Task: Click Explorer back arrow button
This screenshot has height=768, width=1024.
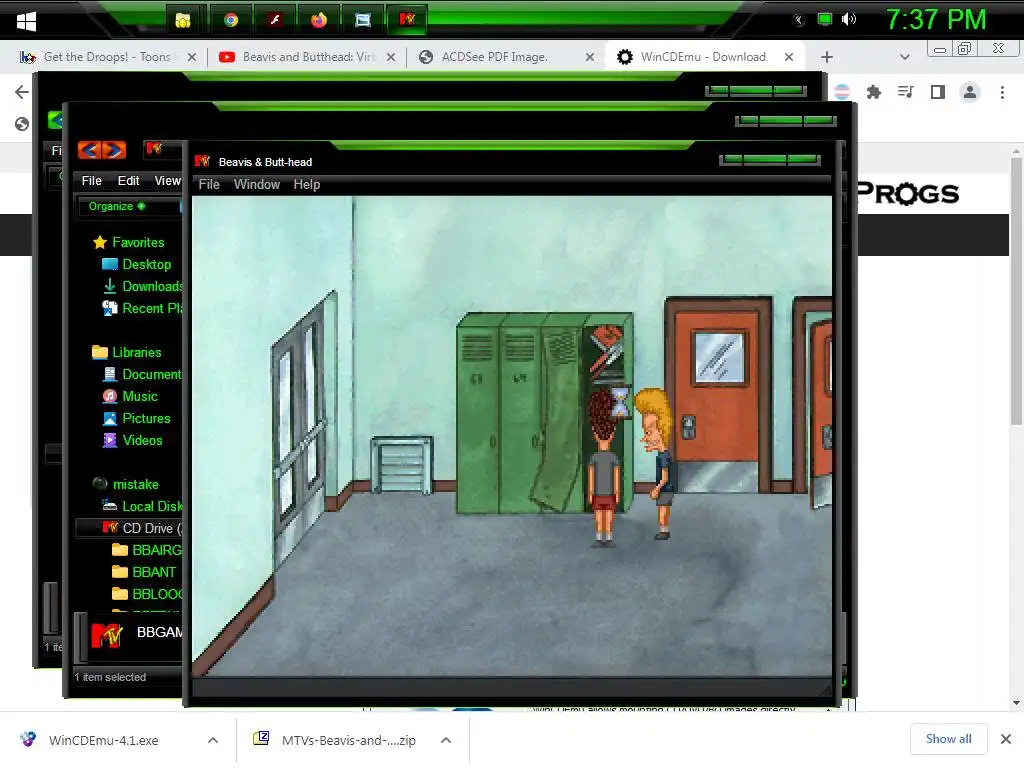Action: point(89,150)
